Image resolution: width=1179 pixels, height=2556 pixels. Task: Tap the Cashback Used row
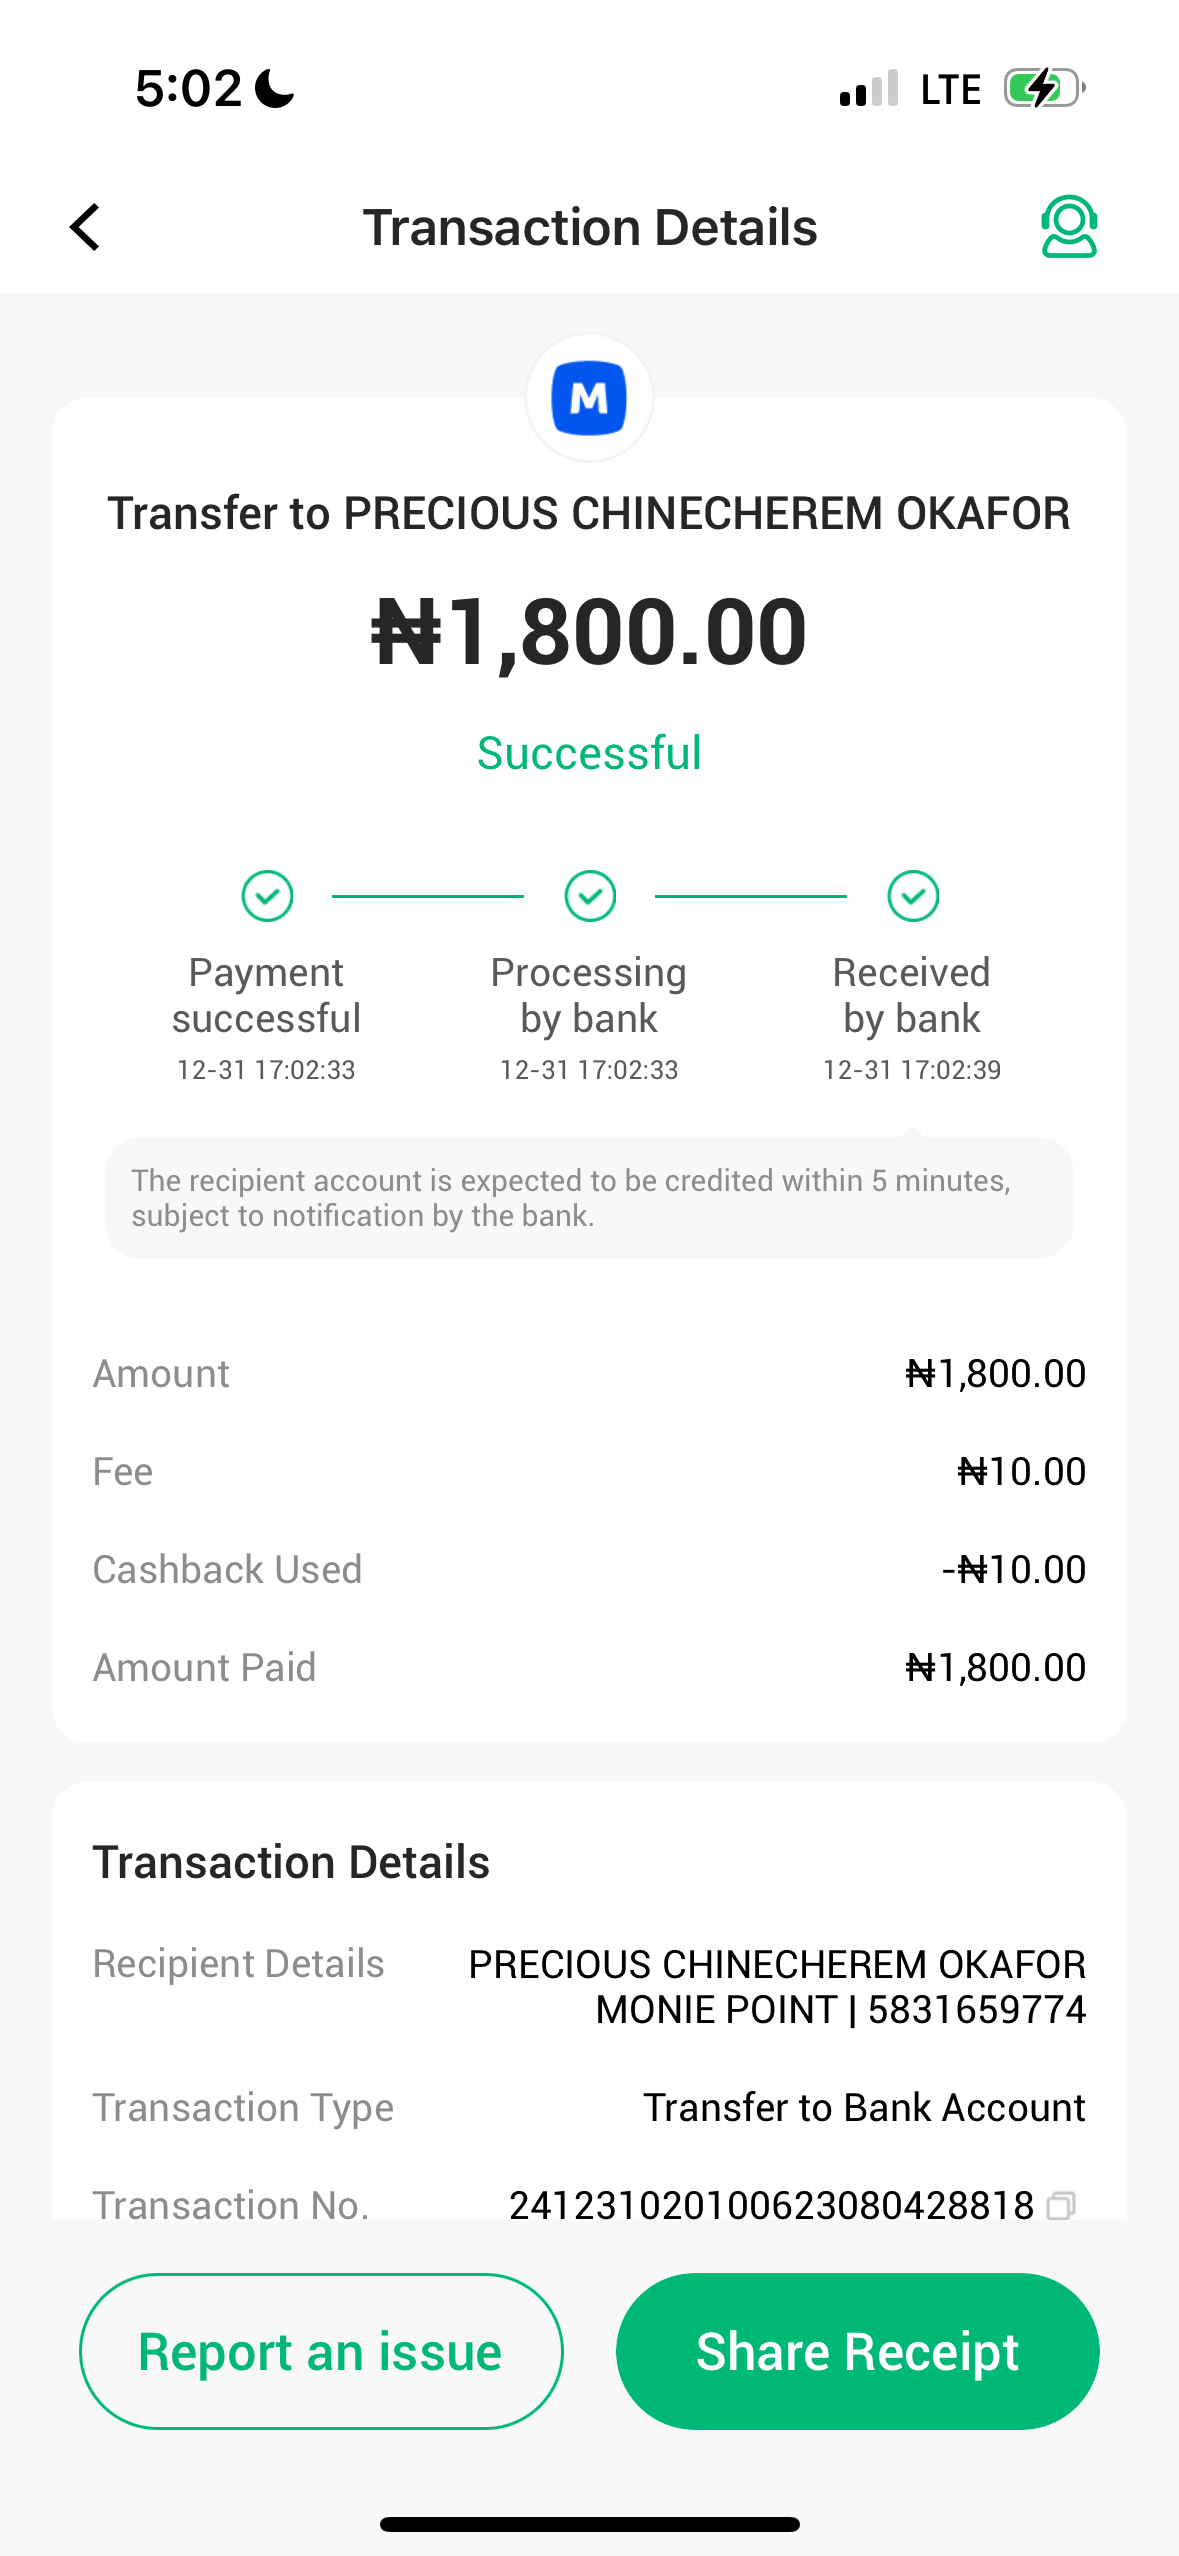tap(589, 1570)
